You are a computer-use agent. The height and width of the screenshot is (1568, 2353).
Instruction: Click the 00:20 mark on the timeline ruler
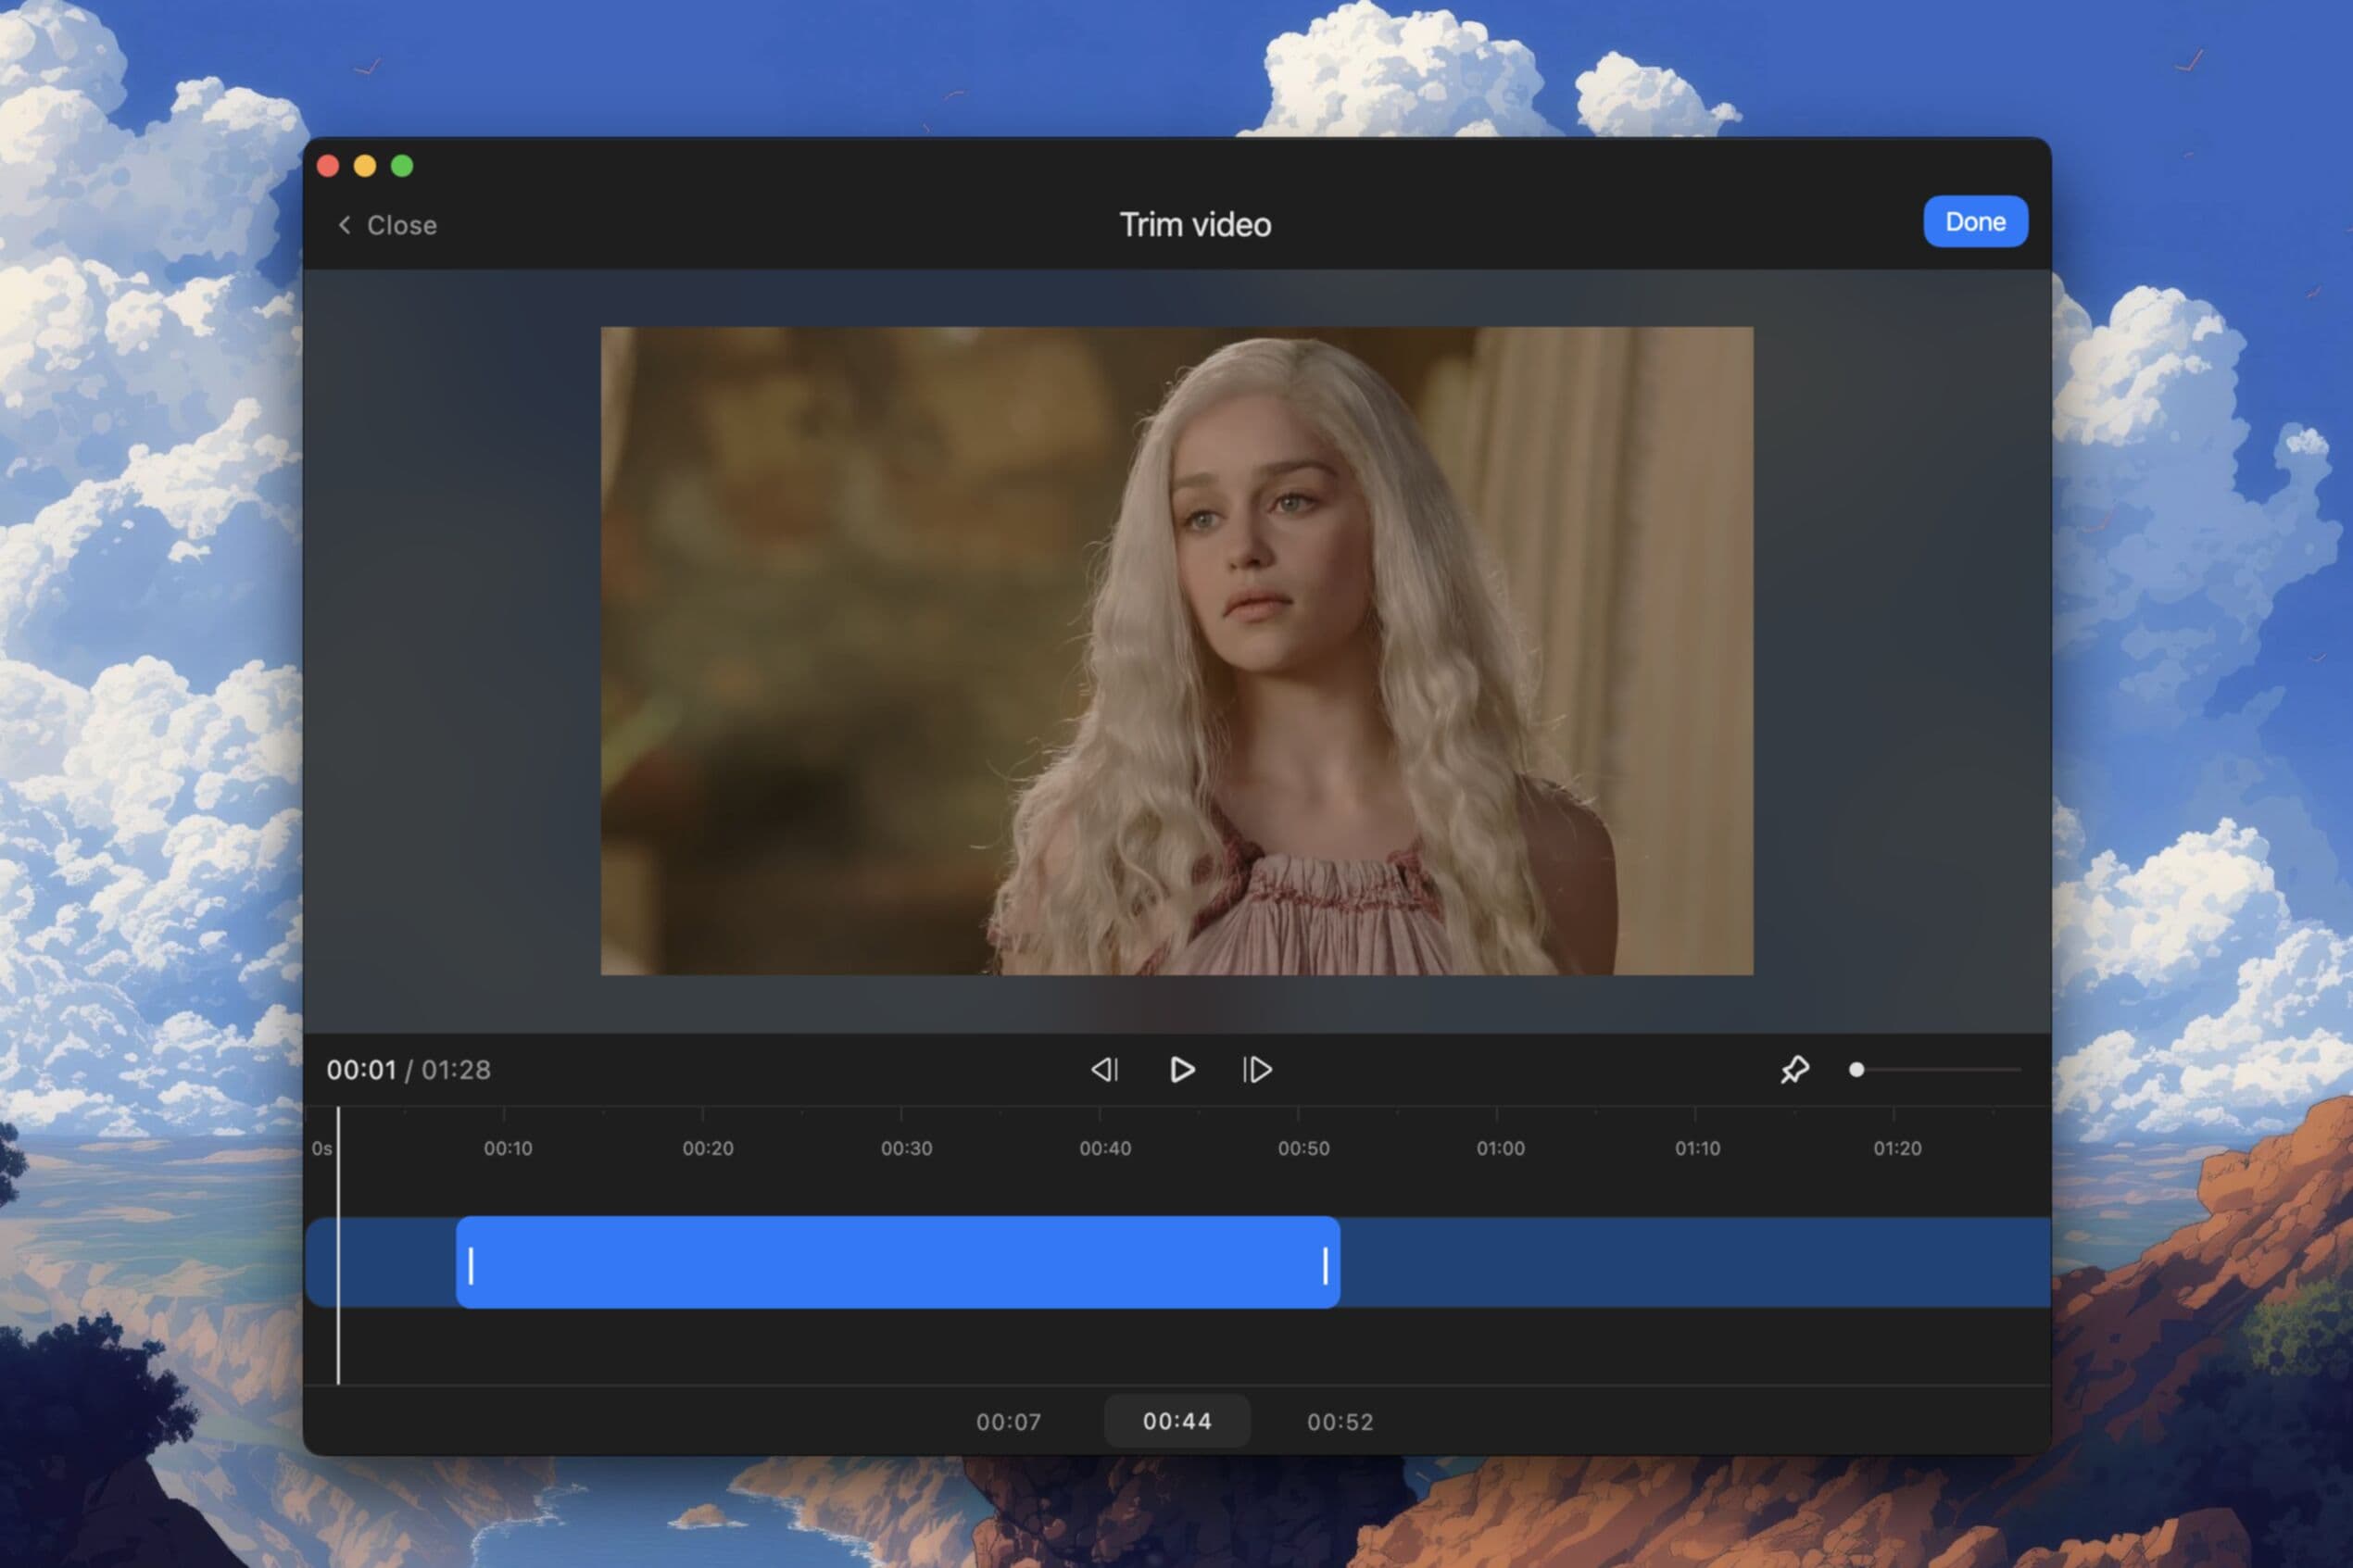pyautogui.click(x=707, y=1148)
